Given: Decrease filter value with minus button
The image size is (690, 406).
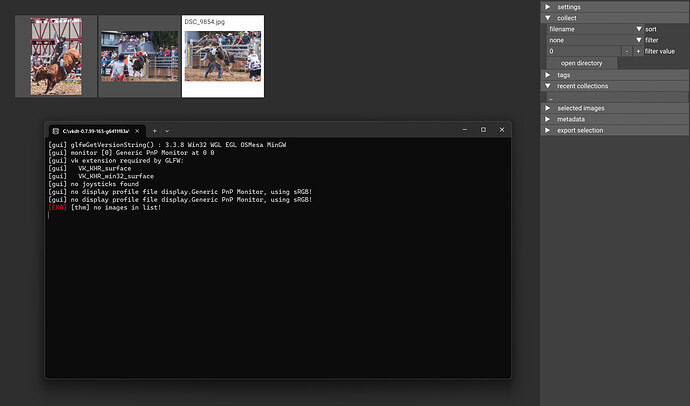Looking at the screenshot, I should click(627, 51).
